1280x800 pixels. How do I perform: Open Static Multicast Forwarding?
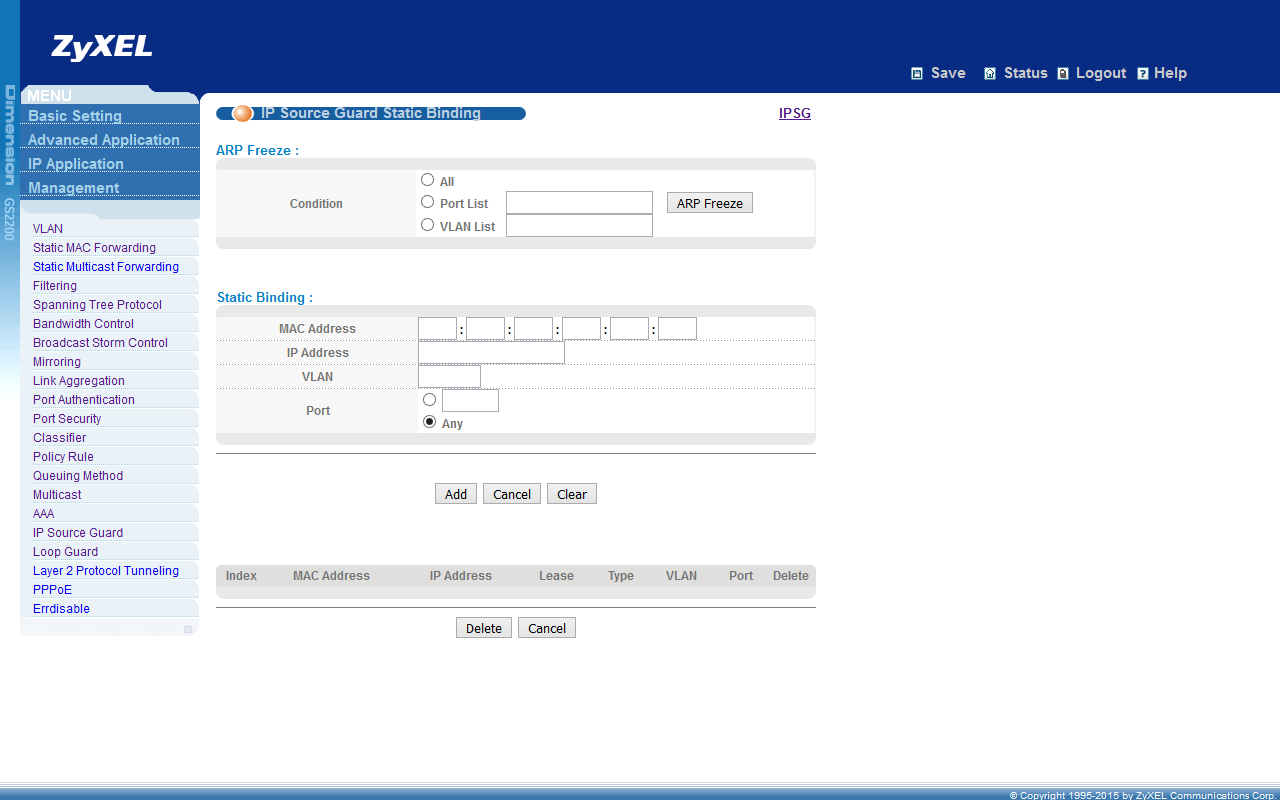(106, 267)
